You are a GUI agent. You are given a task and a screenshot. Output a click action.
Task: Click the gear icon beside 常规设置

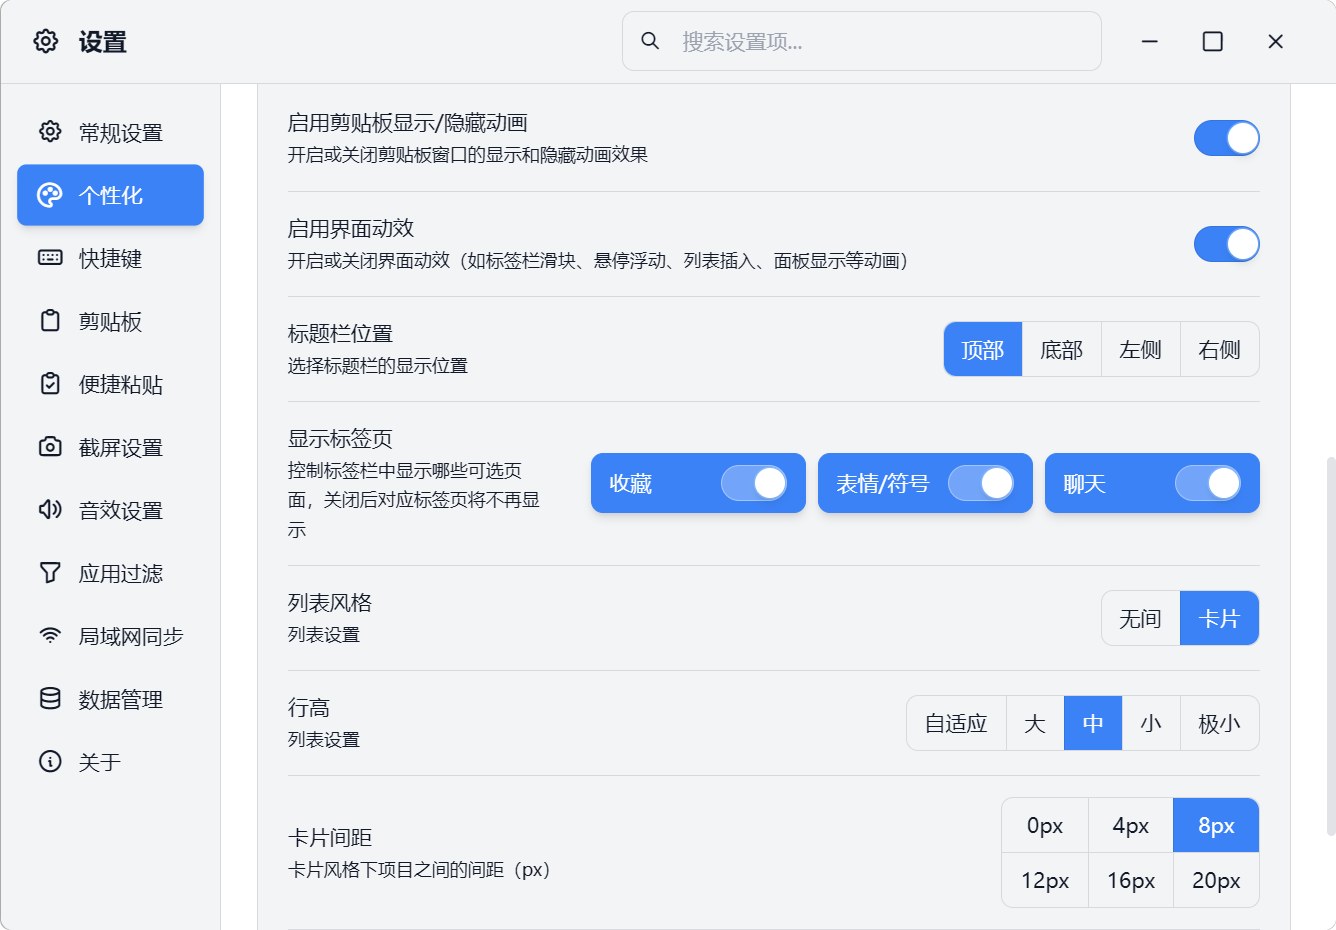coord(50,131)
